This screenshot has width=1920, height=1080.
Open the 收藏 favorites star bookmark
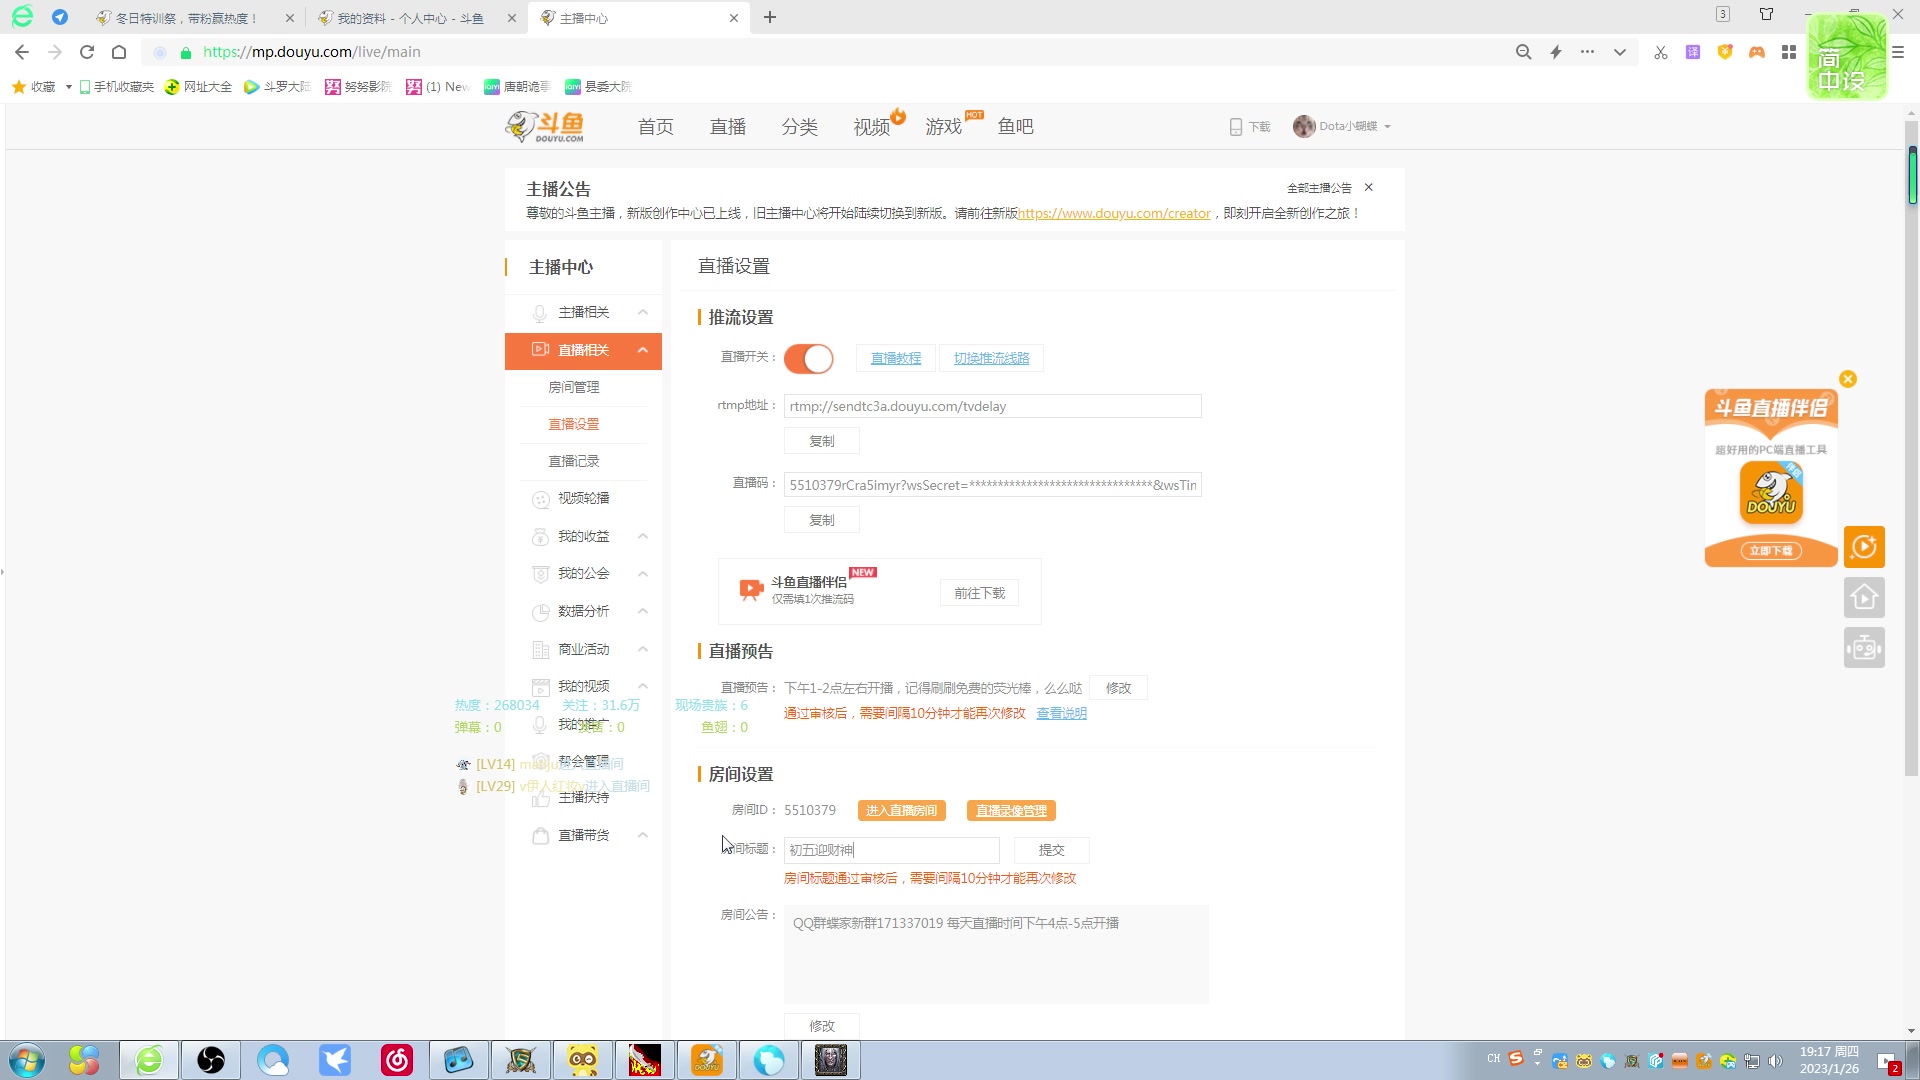[x=34, y=87]
